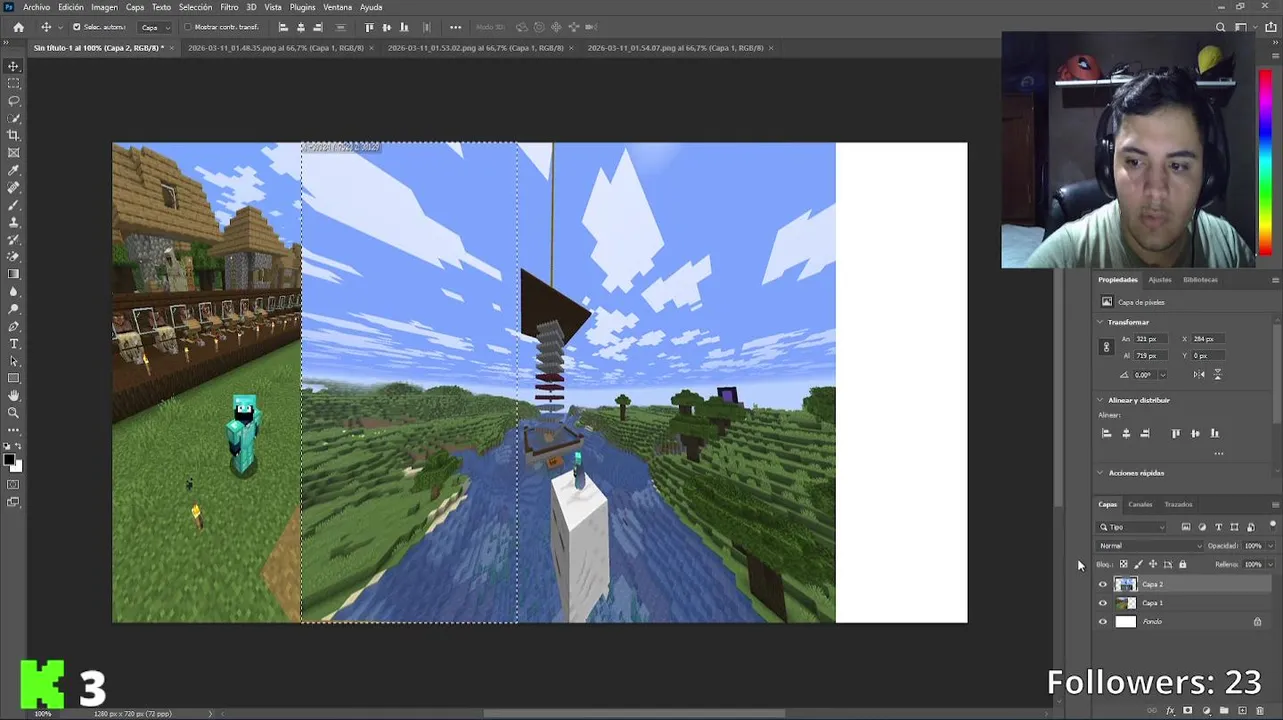The image size is (1283, 720).
Task: Switch to the Ajustes tab
Action: pos(1160,280)
